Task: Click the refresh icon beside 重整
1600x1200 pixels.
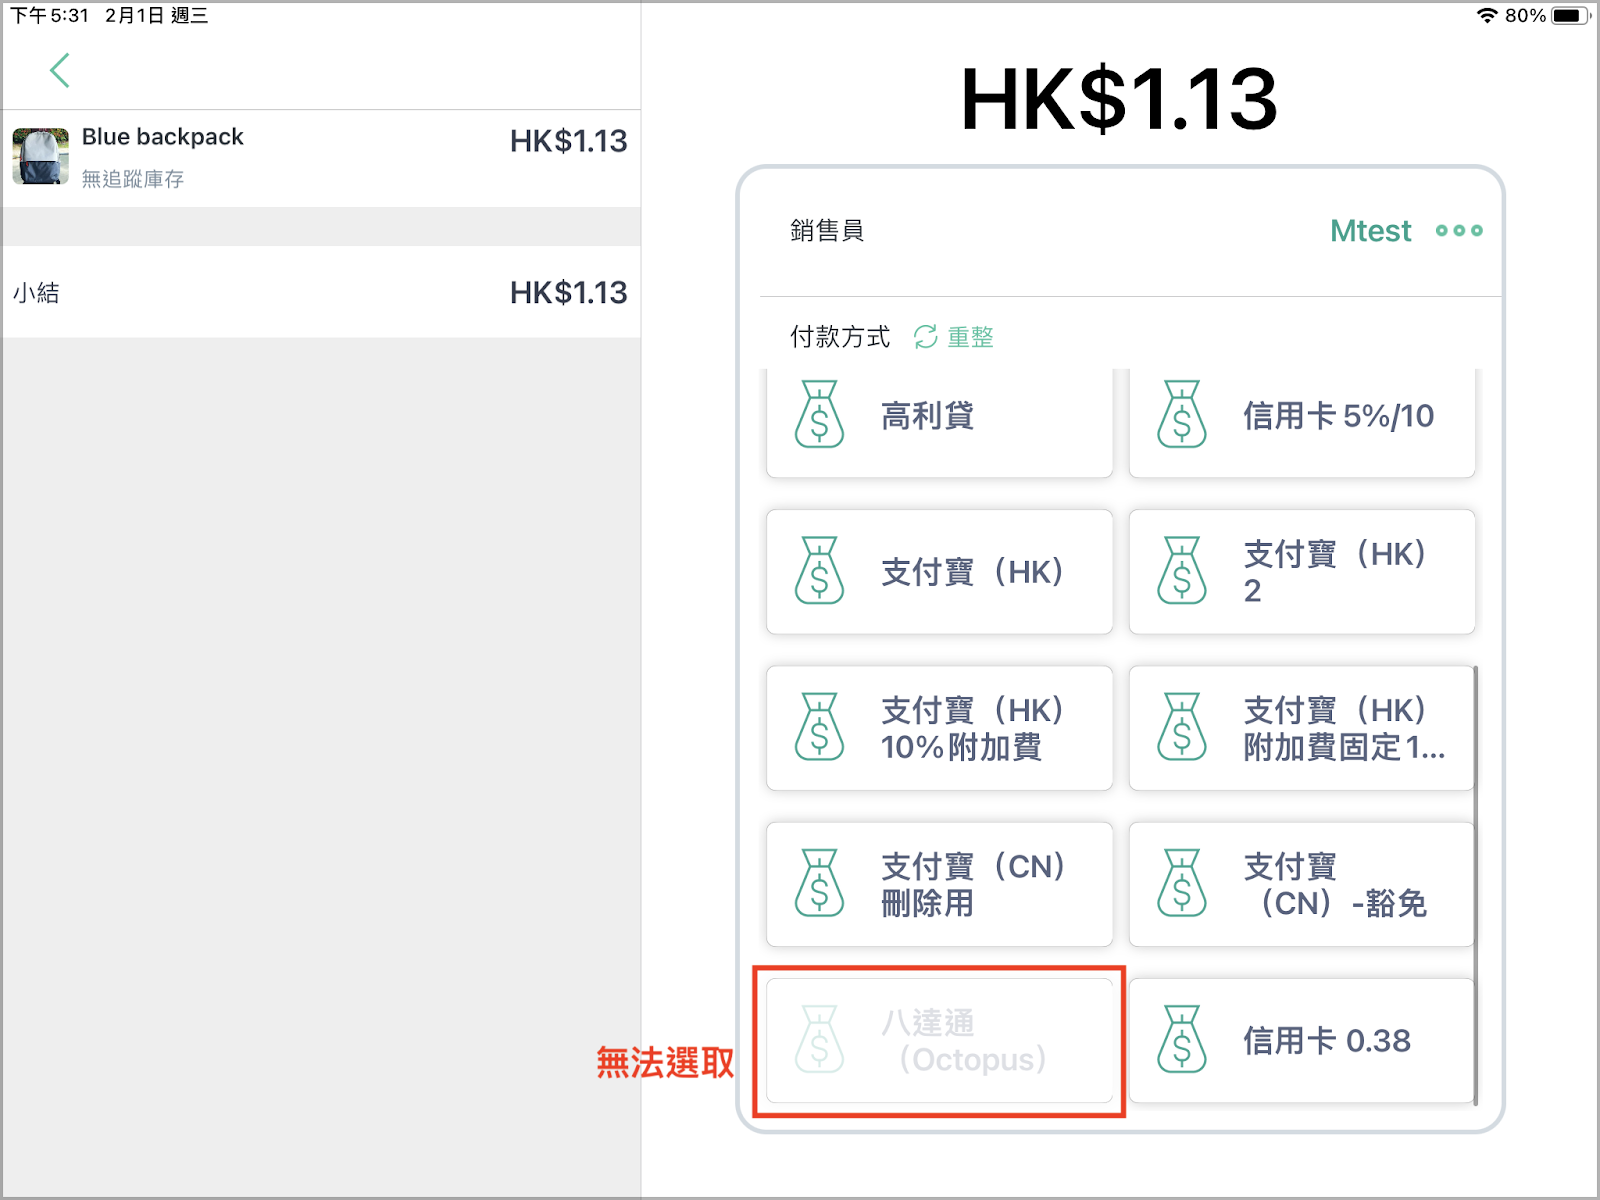Action: [925, 337]
